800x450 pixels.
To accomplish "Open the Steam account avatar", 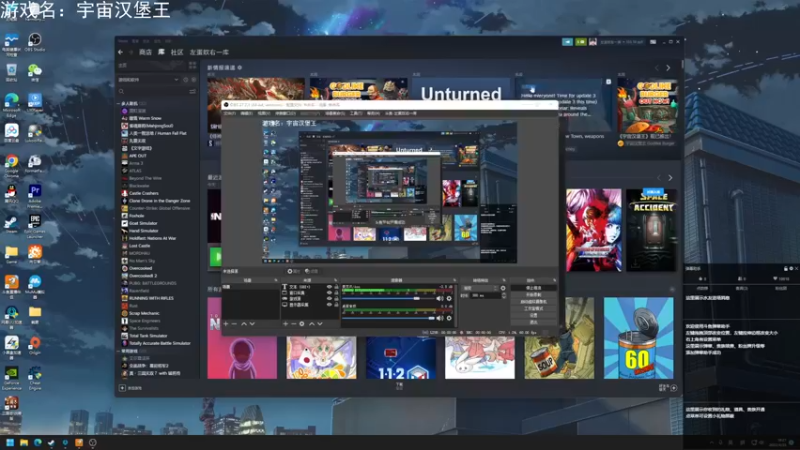I will pos(593,42).
